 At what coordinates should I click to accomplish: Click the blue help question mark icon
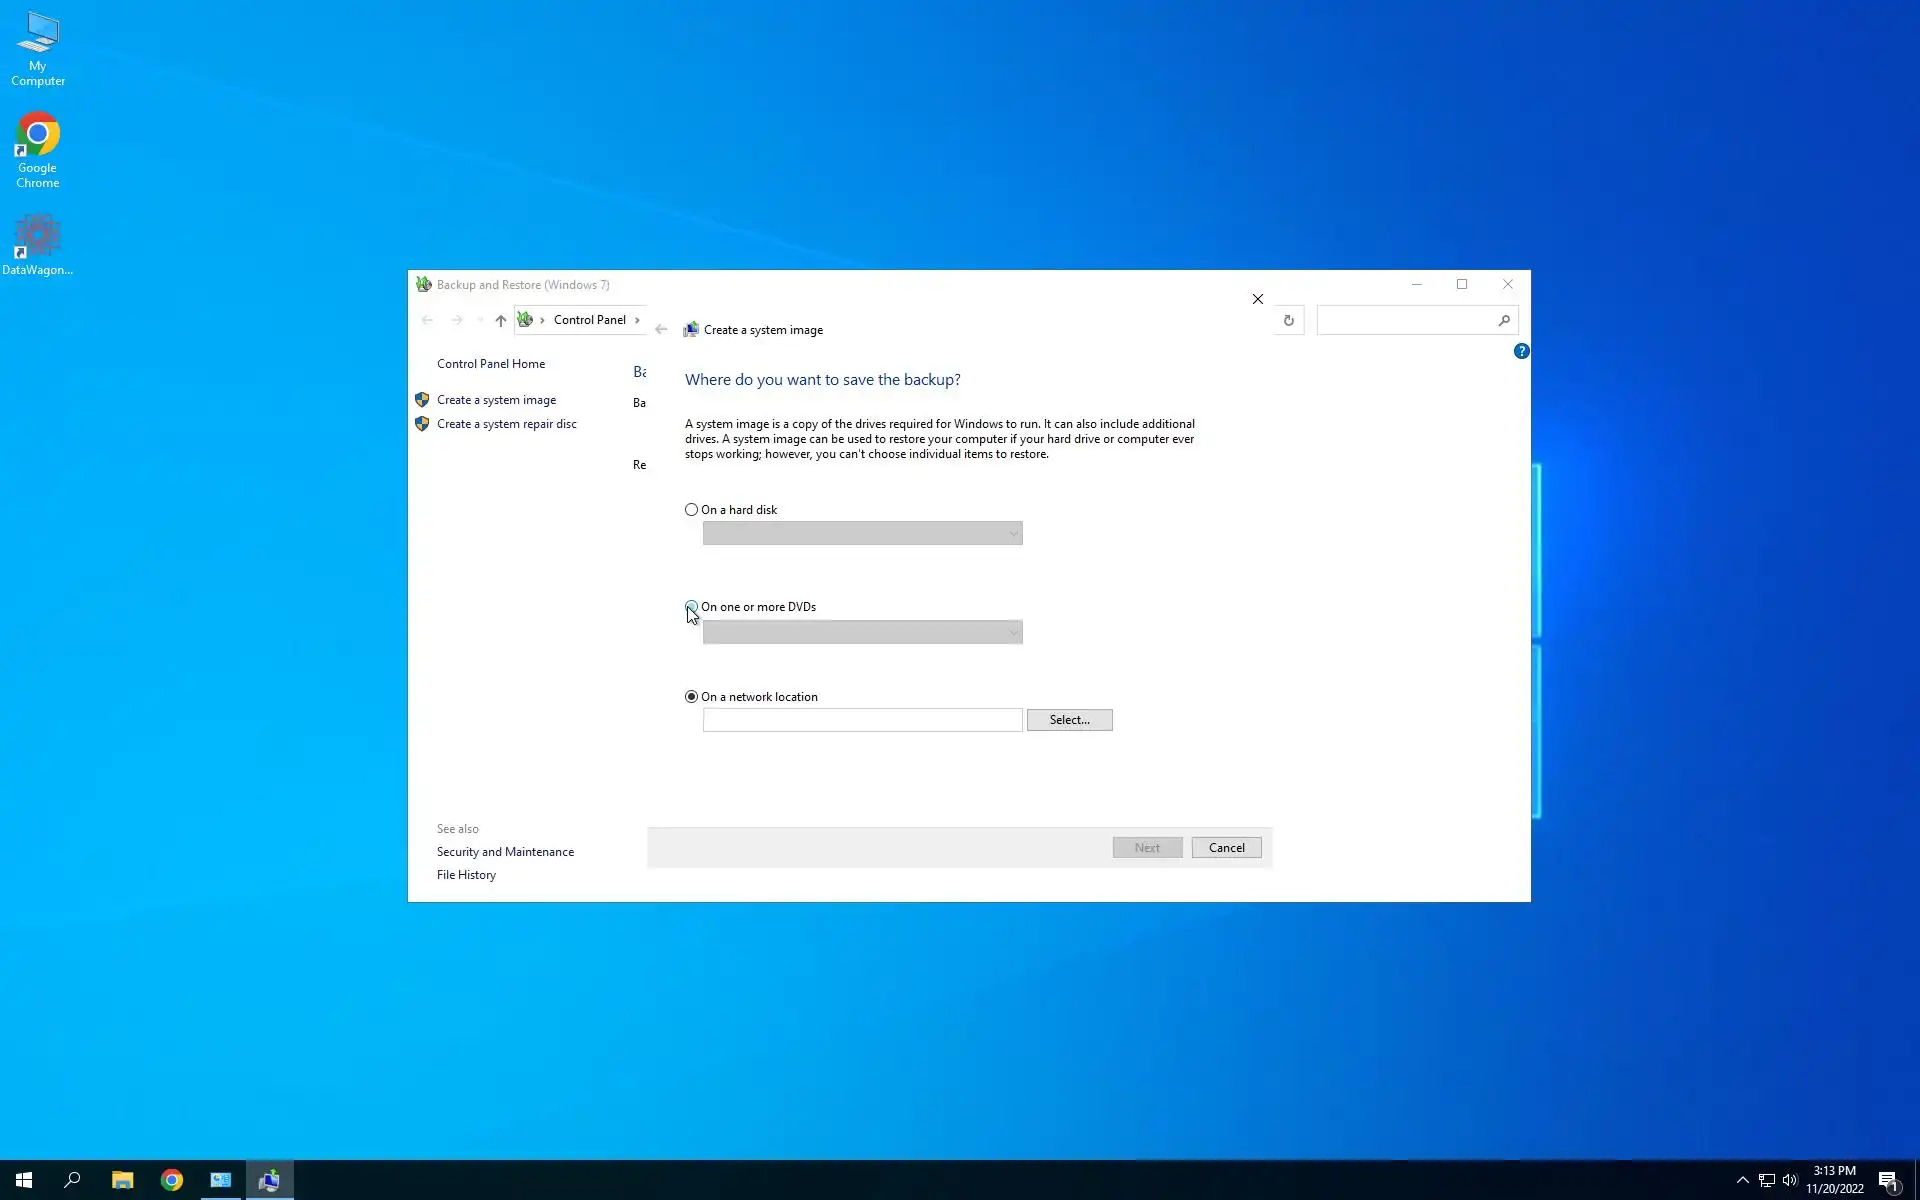pyautogui.click(x=1521, y=351)
